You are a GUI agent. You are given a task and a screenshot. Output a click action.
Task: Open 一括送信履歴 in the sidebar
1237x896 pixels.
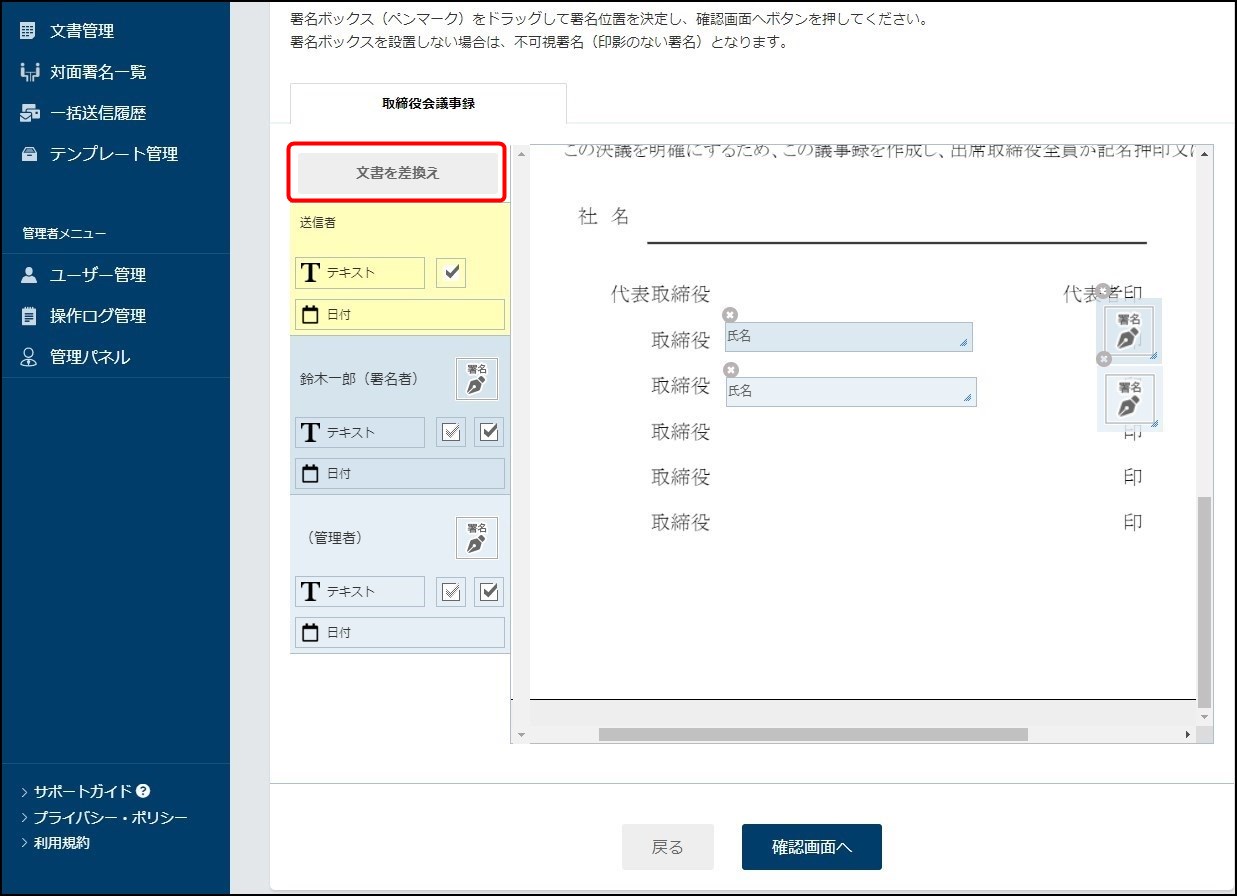coord(98,113)
